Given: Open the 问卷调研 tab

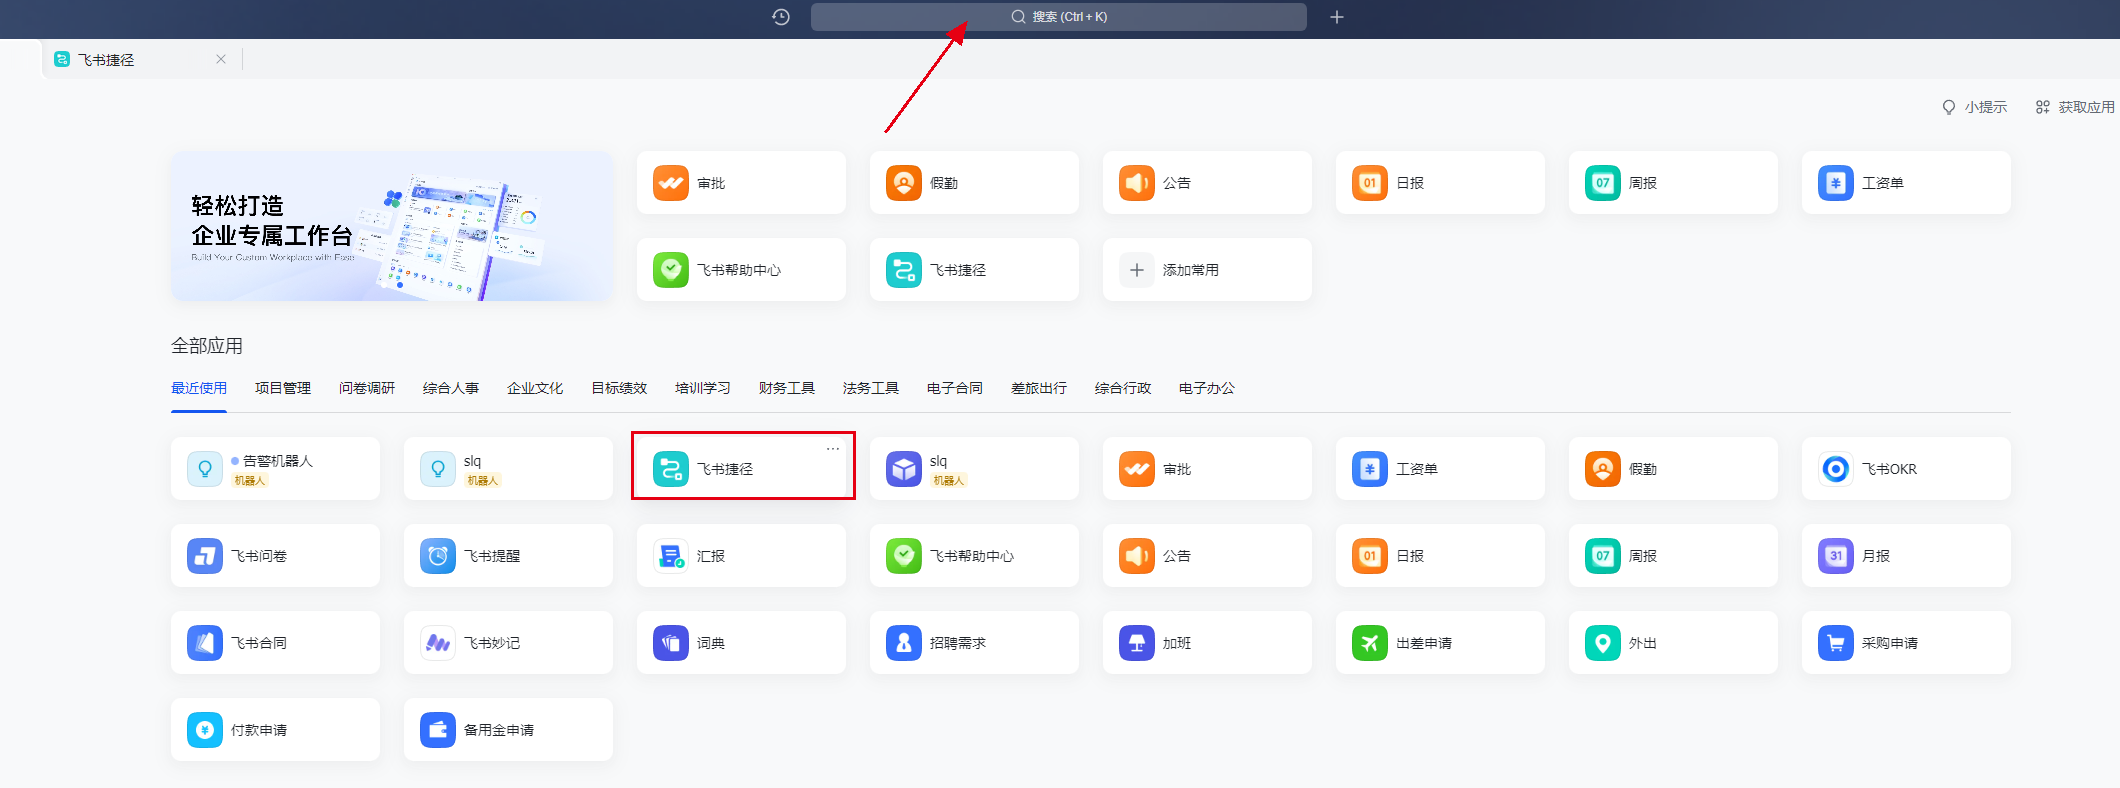Looking at the screenshot, I should click(x=367, y=388).
